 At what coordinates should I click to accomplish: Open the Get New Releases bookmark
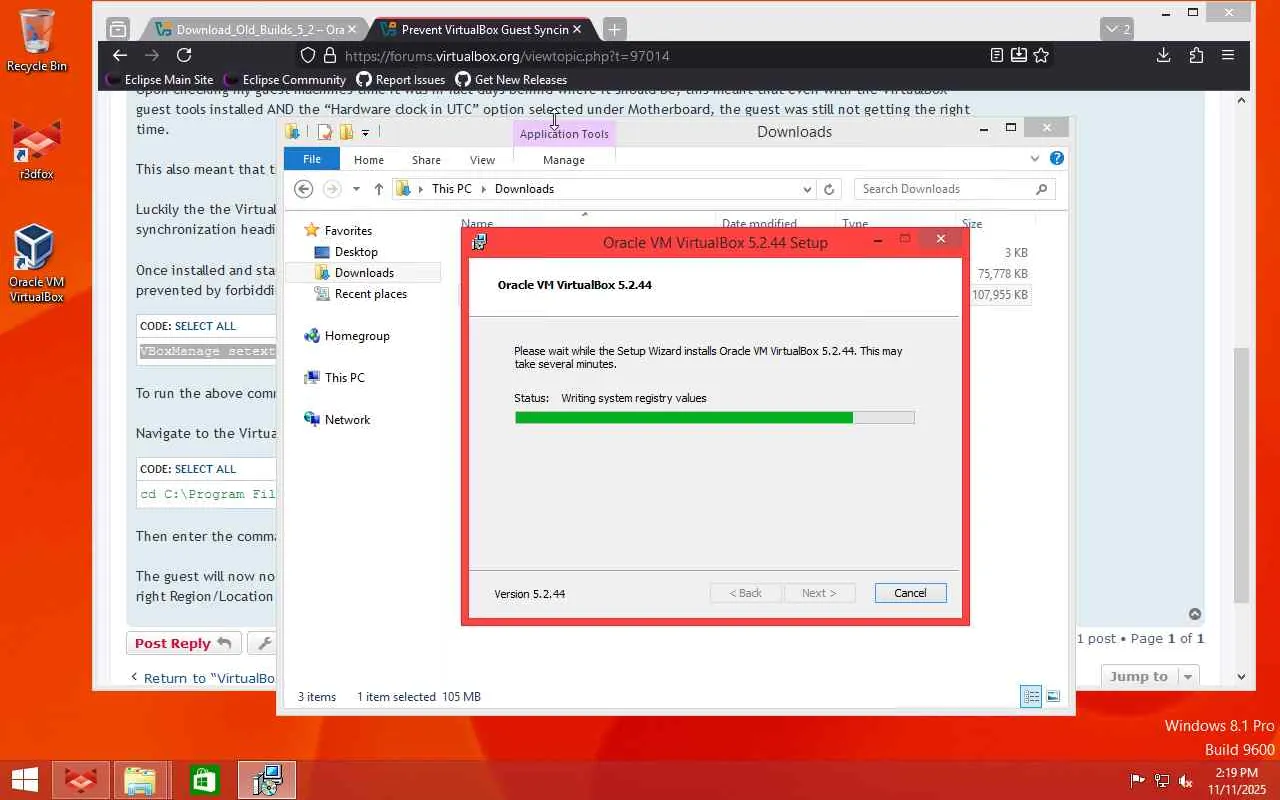(x=511, y=80)
